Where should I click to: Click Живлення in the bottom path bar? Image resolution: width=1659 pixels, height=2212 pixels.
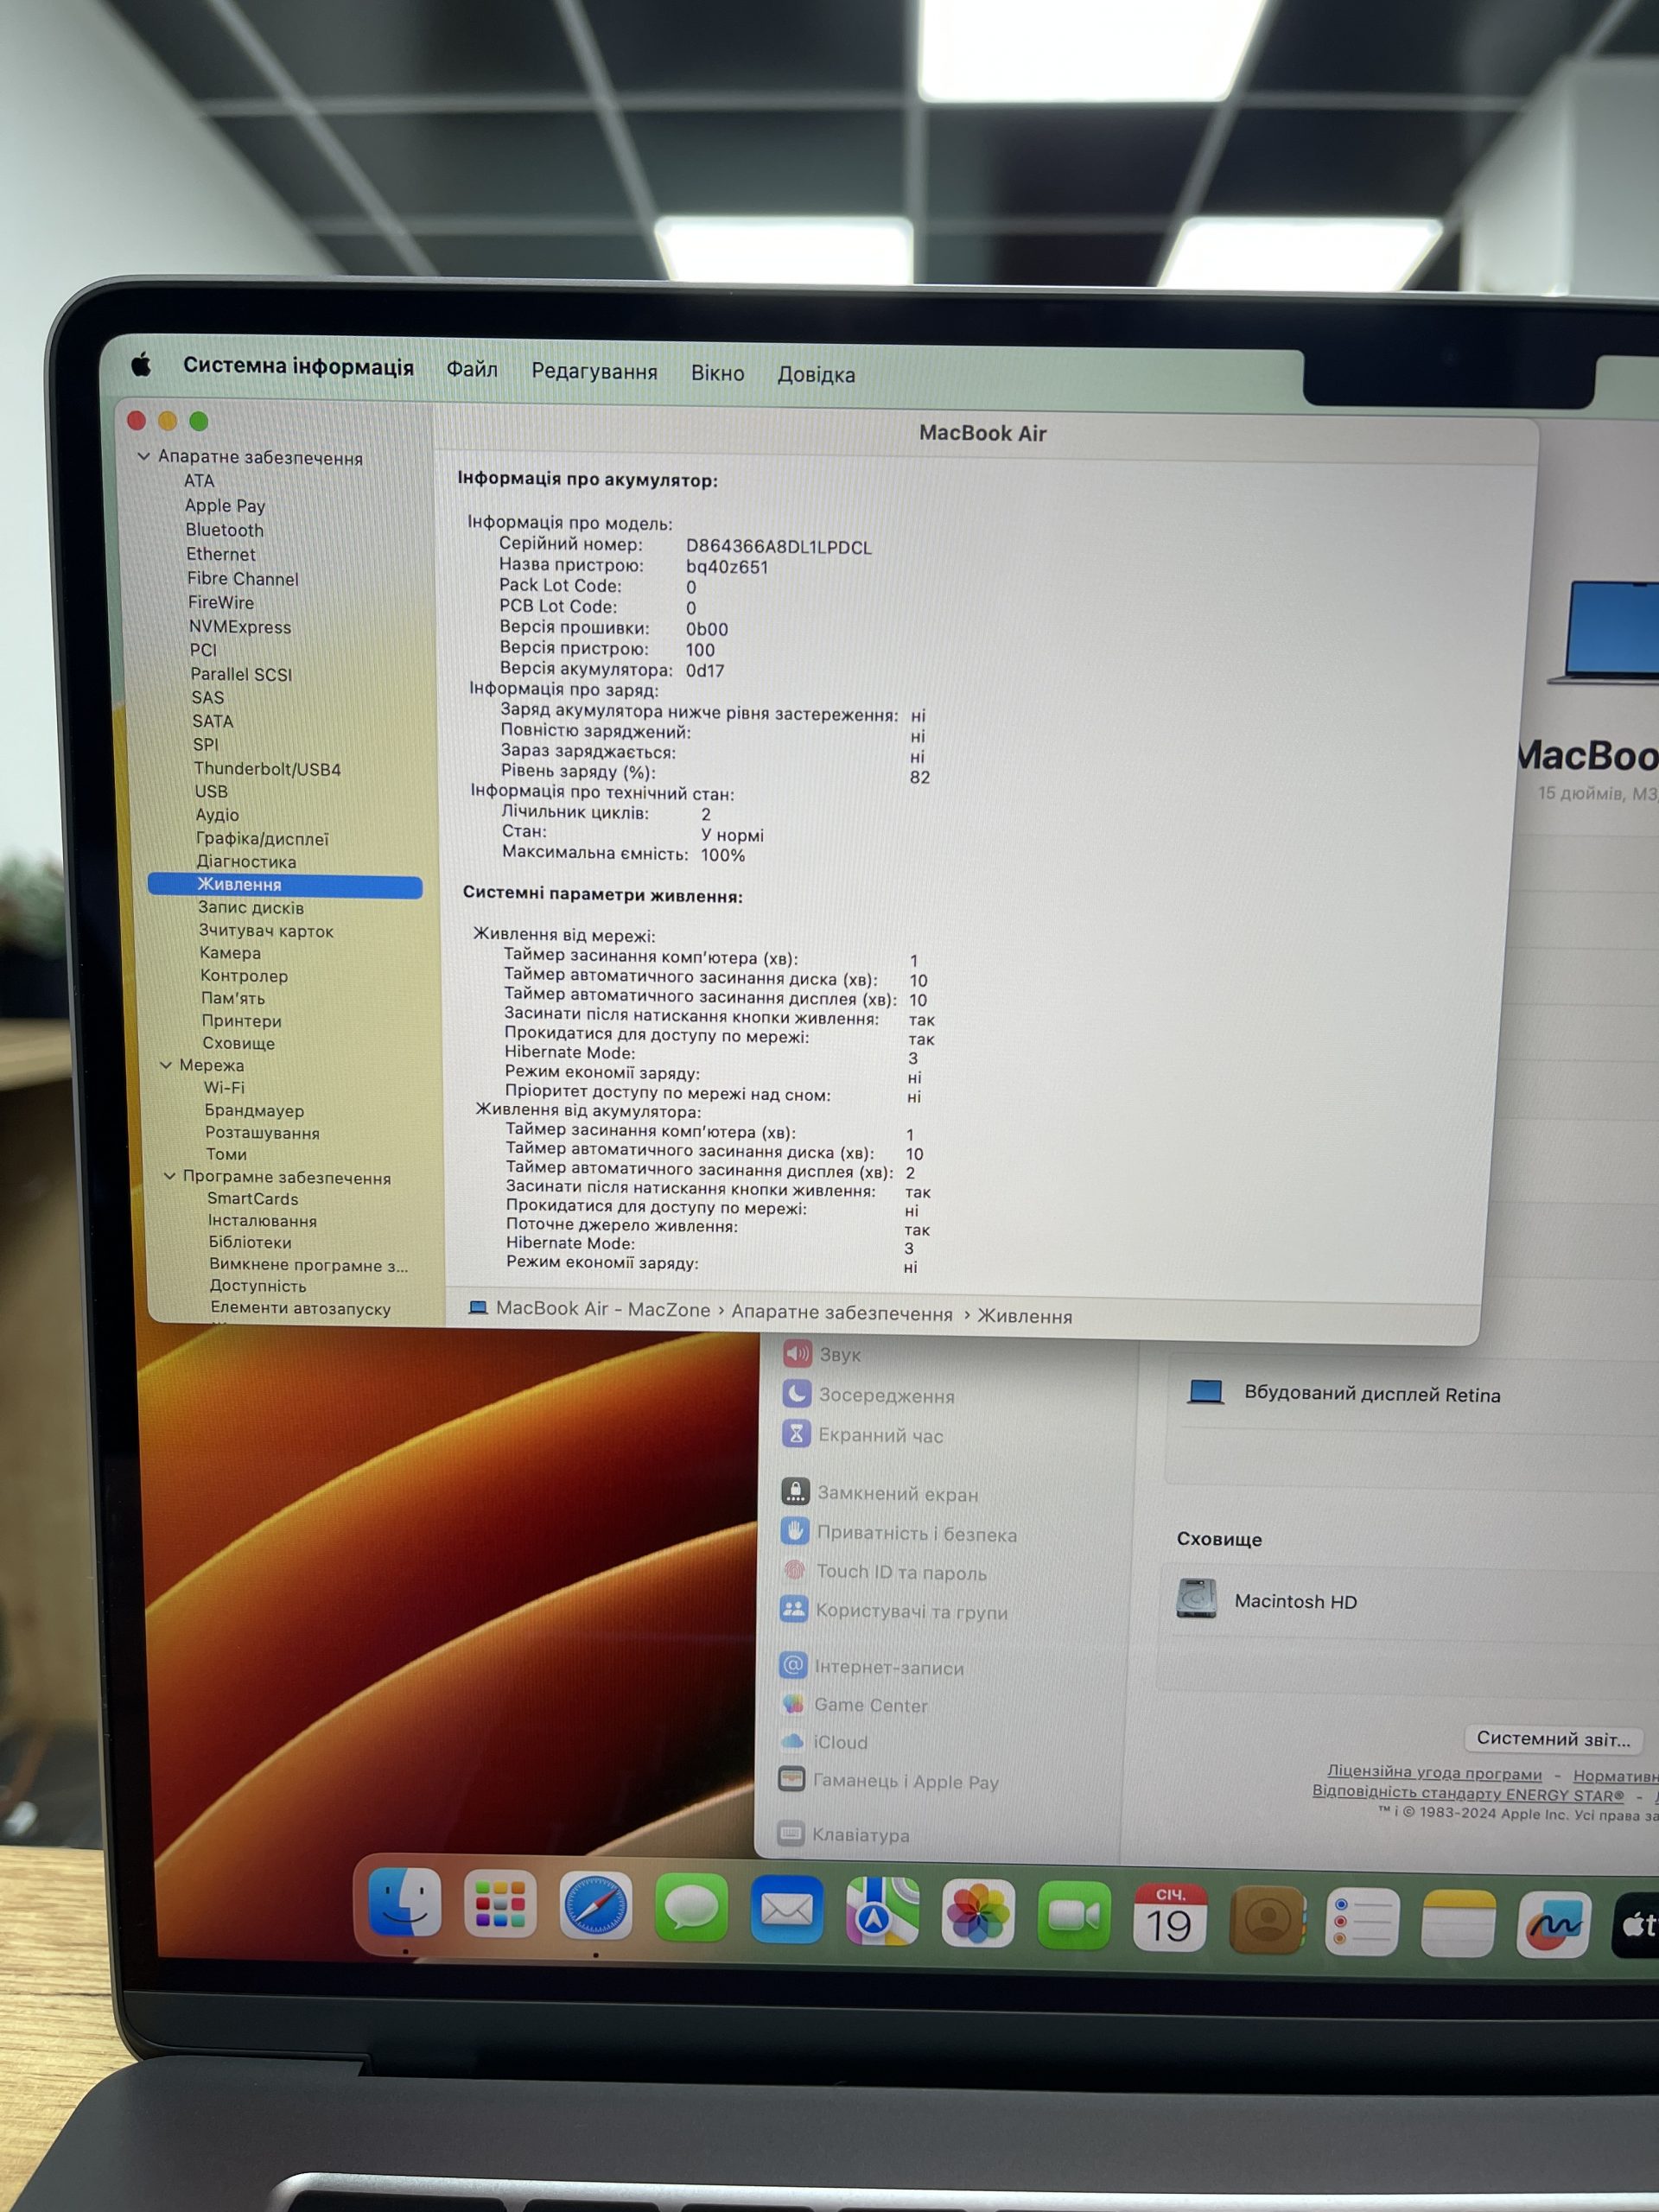coord(1024,1317)
